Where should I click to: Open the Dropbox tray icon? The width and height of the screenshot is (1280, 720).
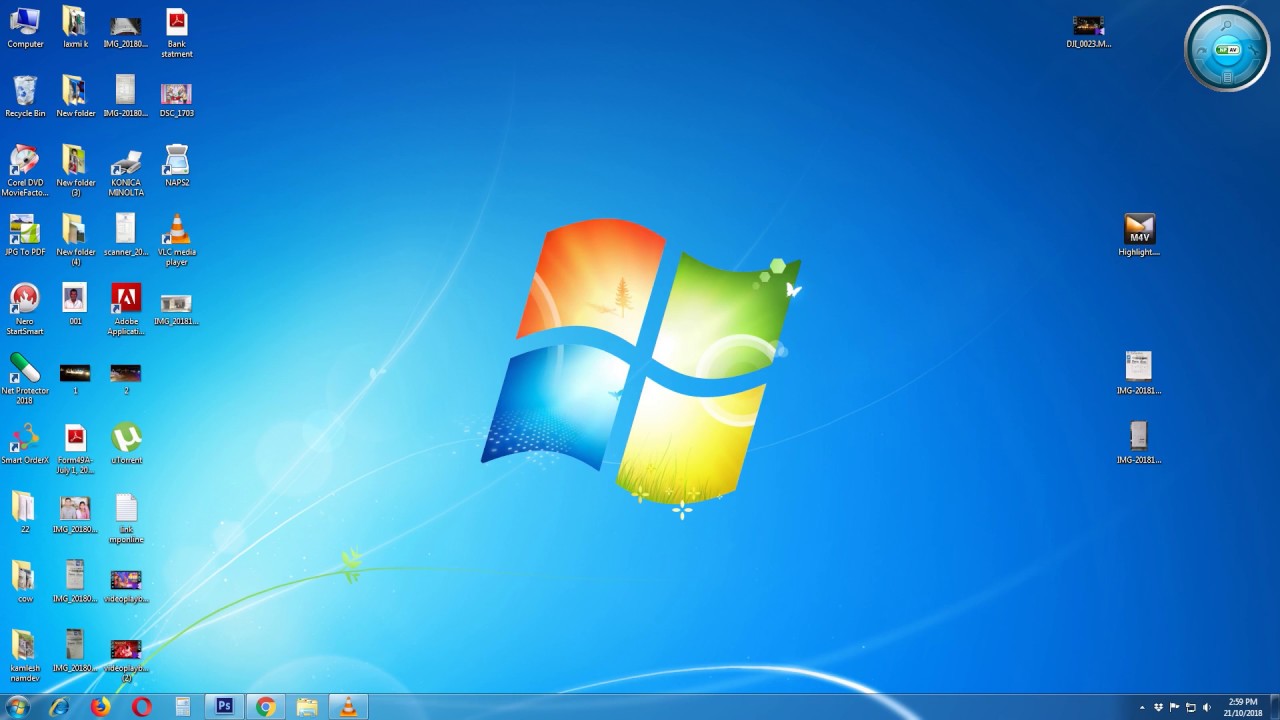point(1158,707)
